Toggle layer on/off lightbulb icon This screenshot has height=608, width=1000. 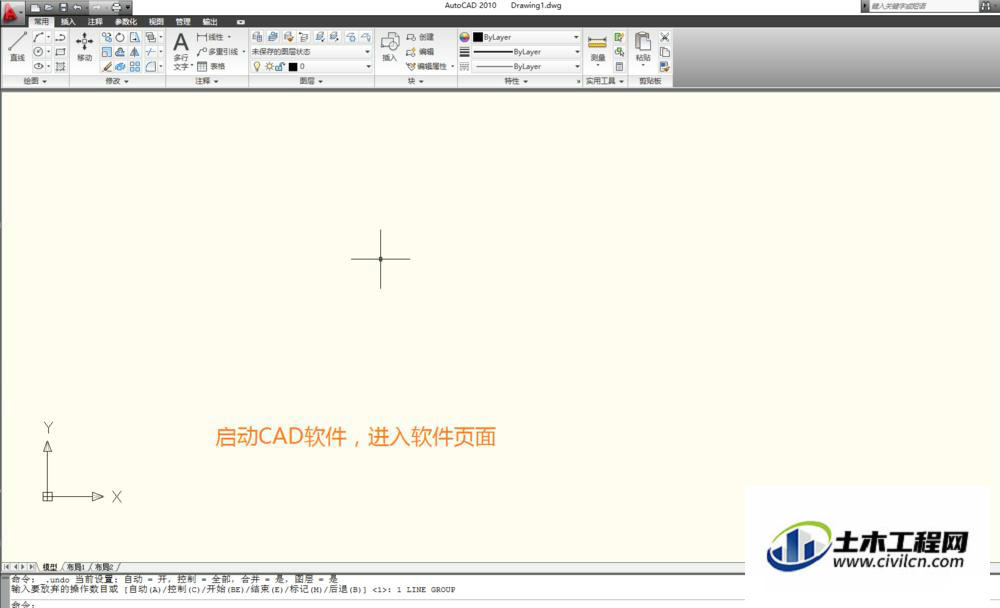pos(257,66)
